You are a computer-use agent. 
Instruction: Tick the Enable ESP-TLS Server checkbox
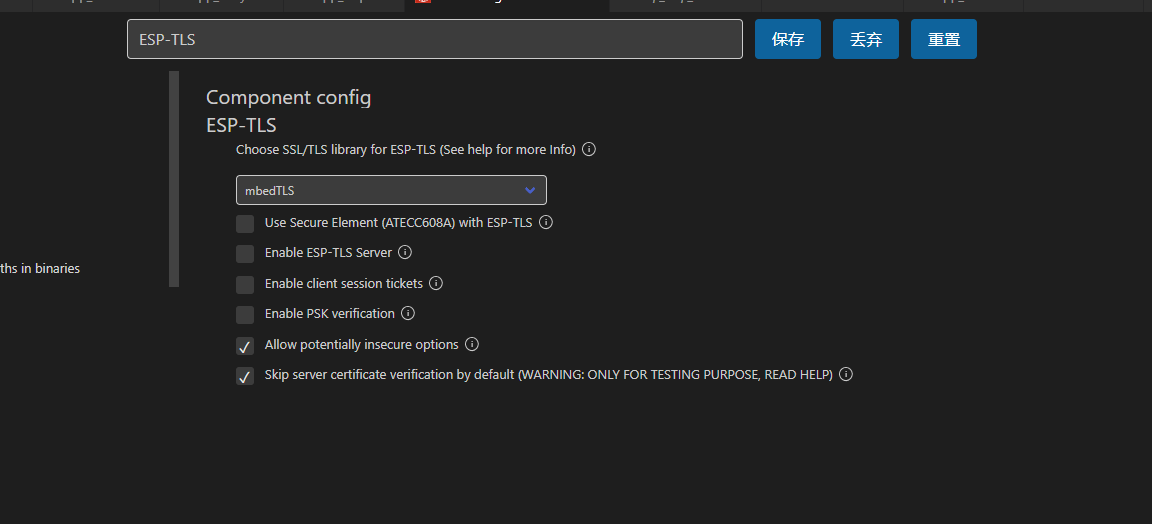[245, 254]
